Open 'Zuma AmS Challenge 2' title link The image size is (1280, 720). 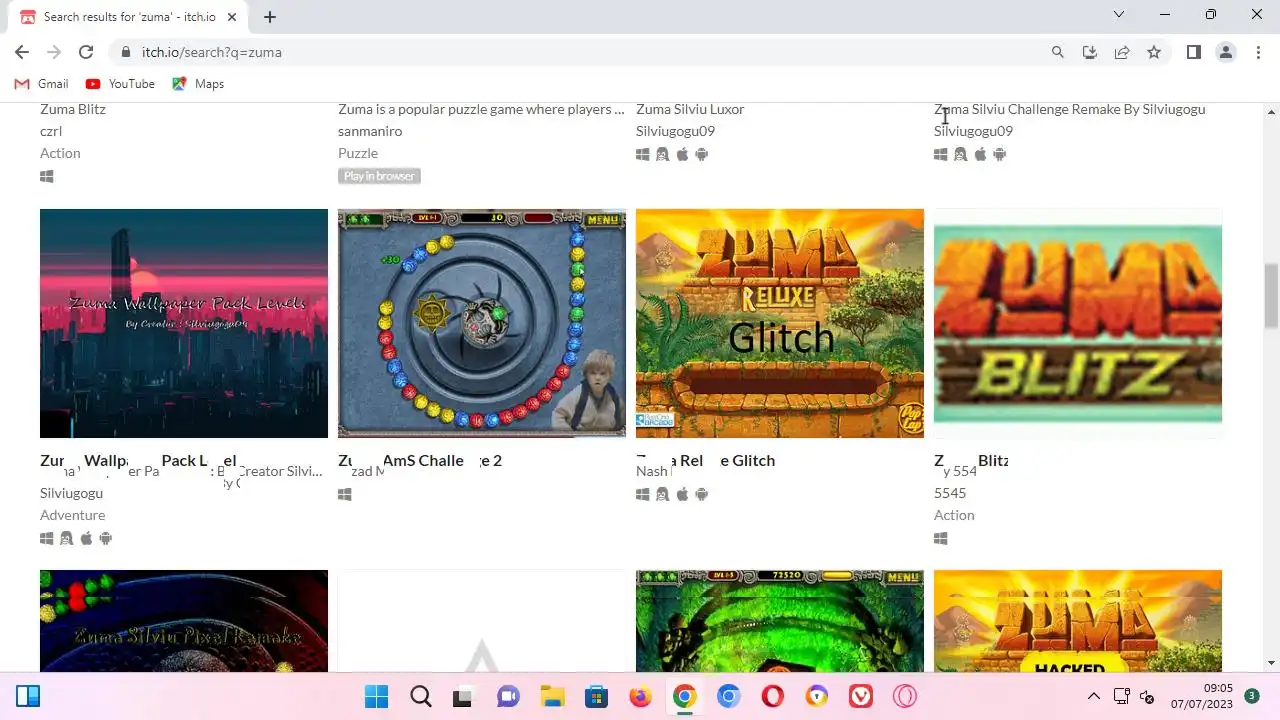(420, 460)
